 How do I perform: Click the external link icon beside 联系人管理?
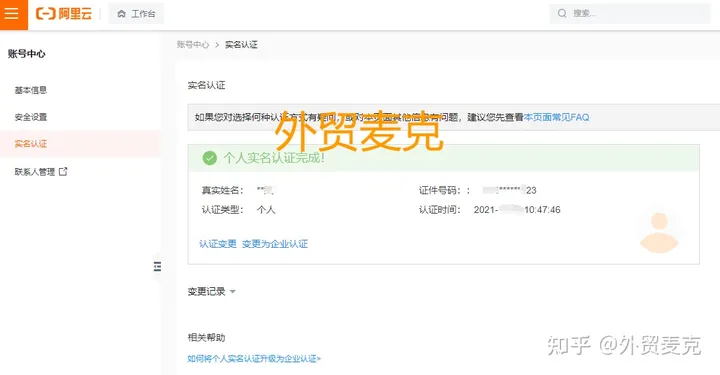(x=63, y=172)
